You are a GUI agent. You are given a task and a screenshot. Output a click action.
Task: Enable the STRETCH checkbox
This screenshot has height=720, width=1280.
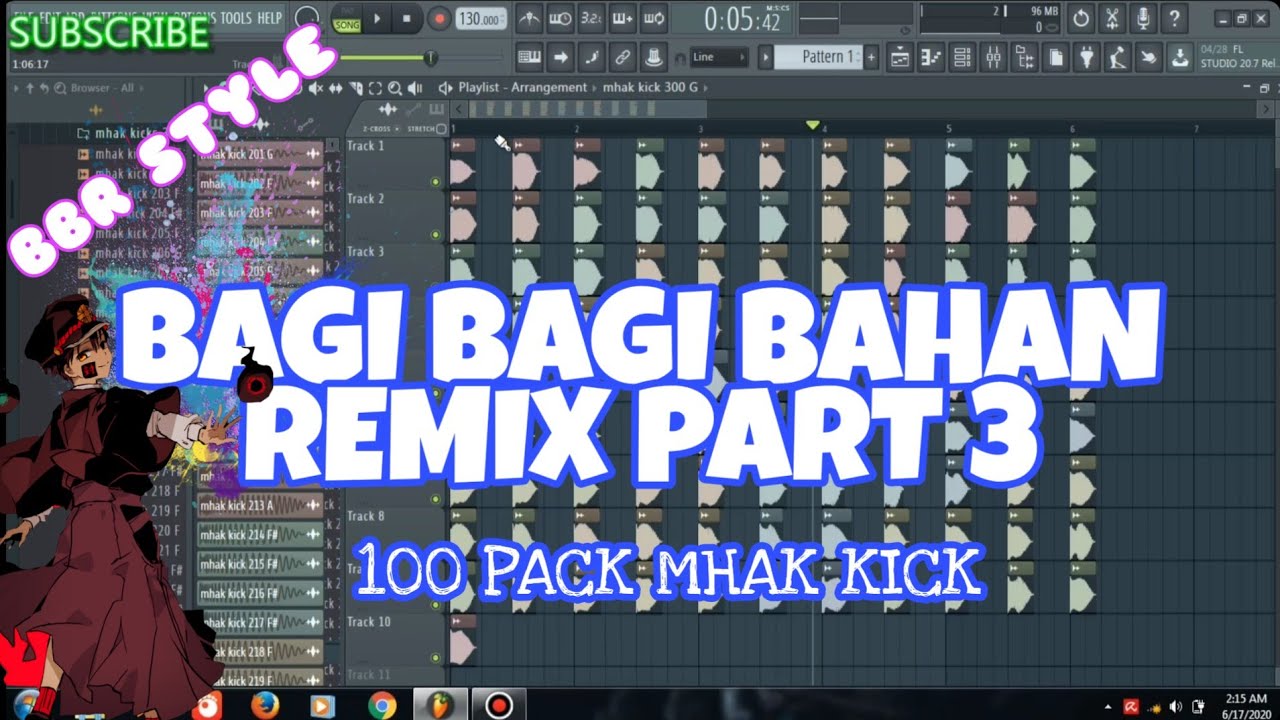pos(441,129)
